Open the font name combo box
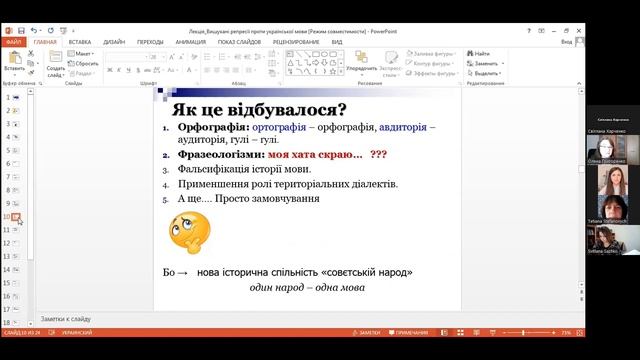This screenshot has height=360, width=640. click(x=127, y=57)
